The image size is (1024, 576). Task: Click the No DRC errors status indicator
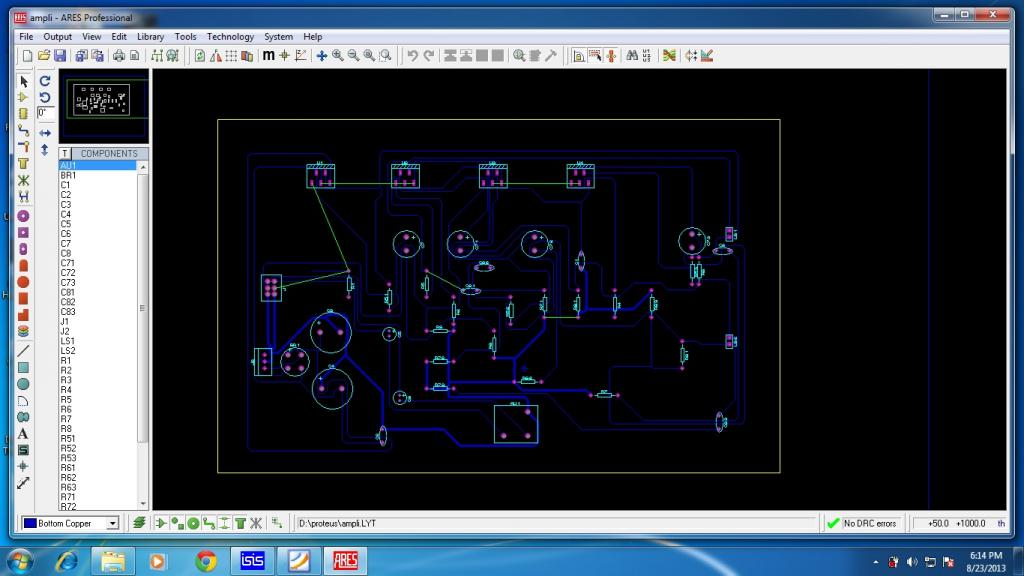tap(863, 523)
